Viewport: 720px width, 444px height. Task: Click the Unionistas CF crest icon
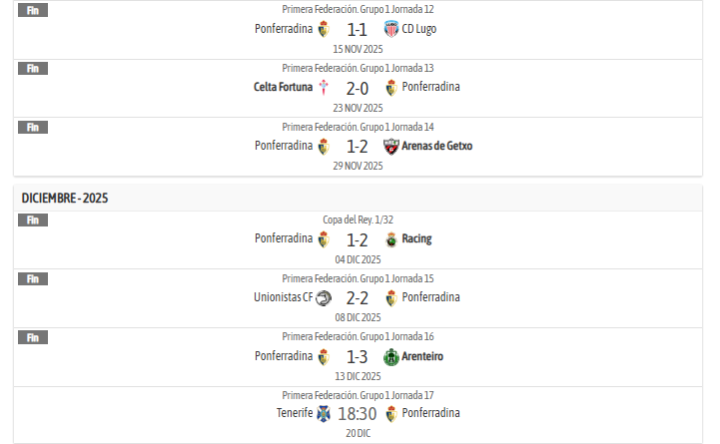coord(323,298)
